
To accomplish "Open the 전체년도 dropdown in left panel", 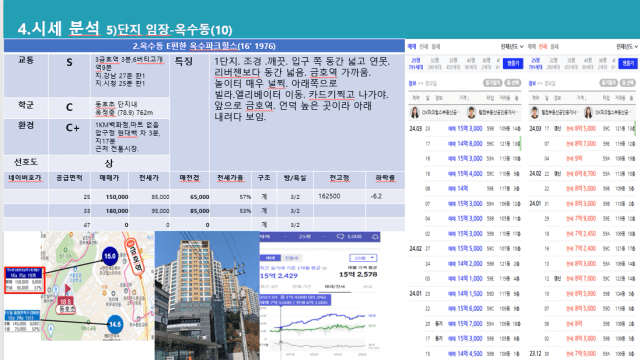I will point(512,47).
